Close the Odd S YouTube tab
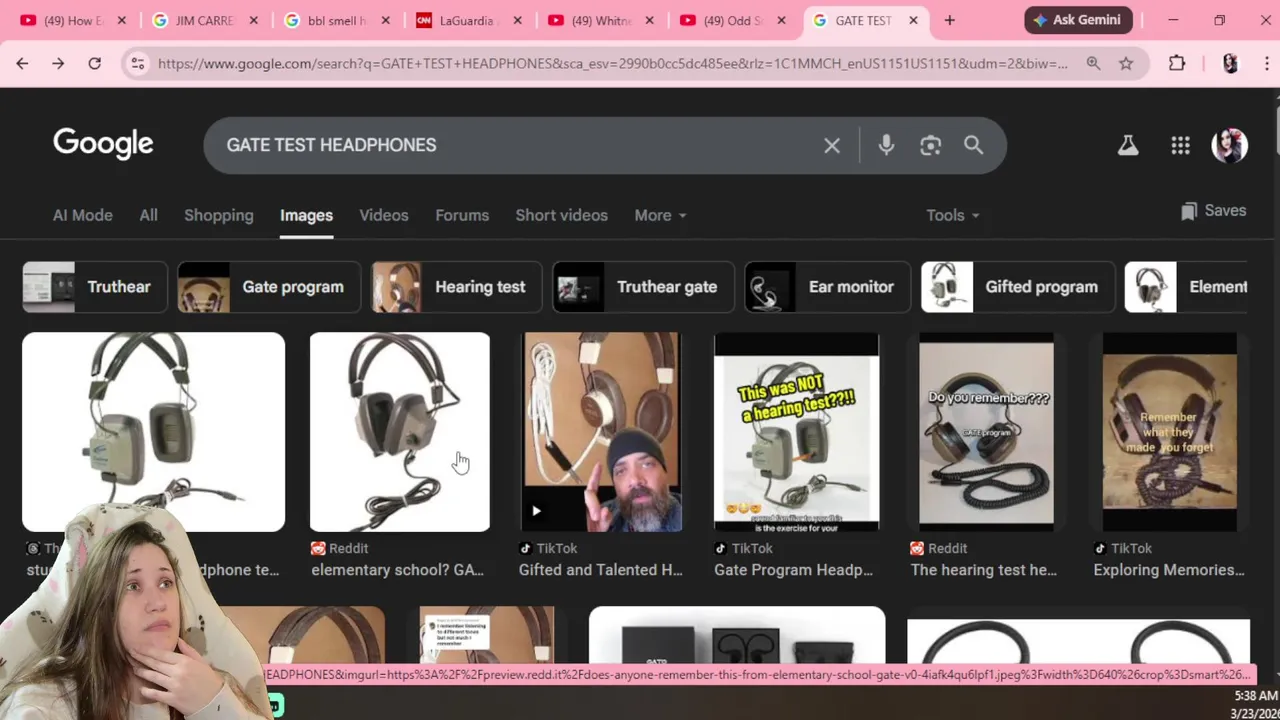Viewport: 1280px width, 720px height. click(x=782, y=20)
